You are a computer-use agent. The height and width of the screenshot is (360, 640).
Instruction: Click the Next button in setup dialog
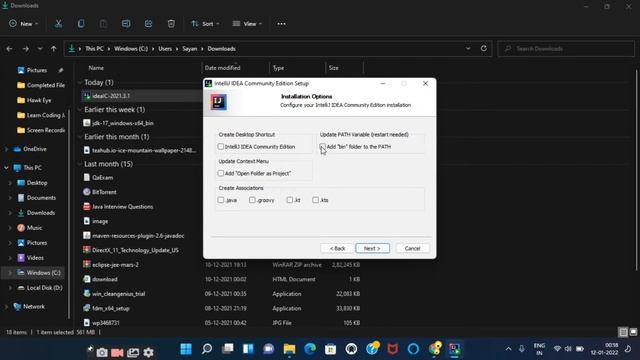point(372,248)
